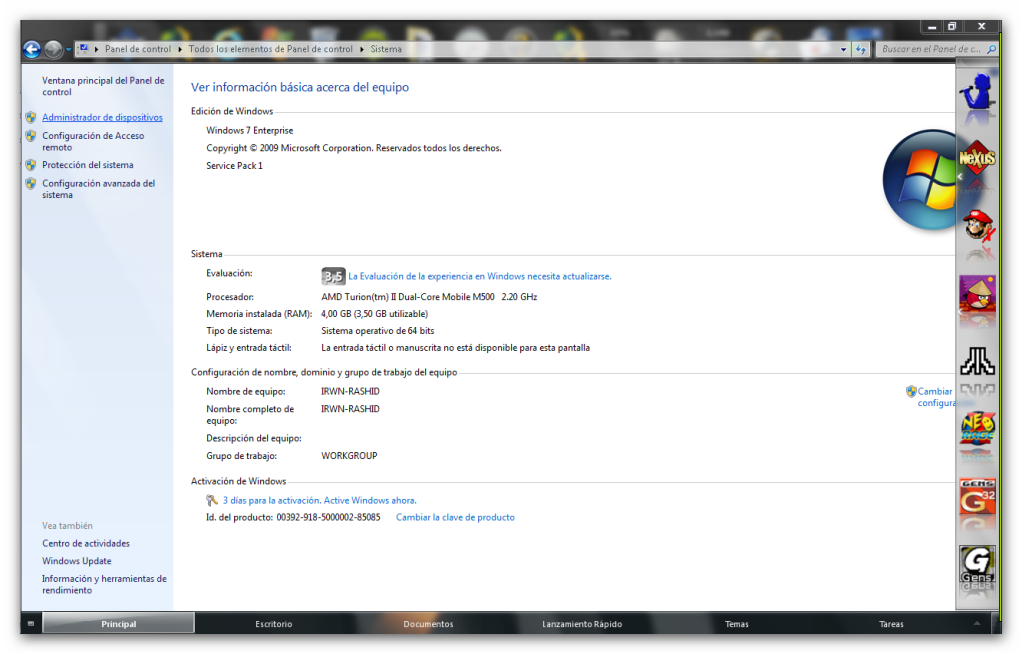Open Protección del sistema link
This screenshot has height=654, width=1022.
pyautogui.click(x=87, y=165)
